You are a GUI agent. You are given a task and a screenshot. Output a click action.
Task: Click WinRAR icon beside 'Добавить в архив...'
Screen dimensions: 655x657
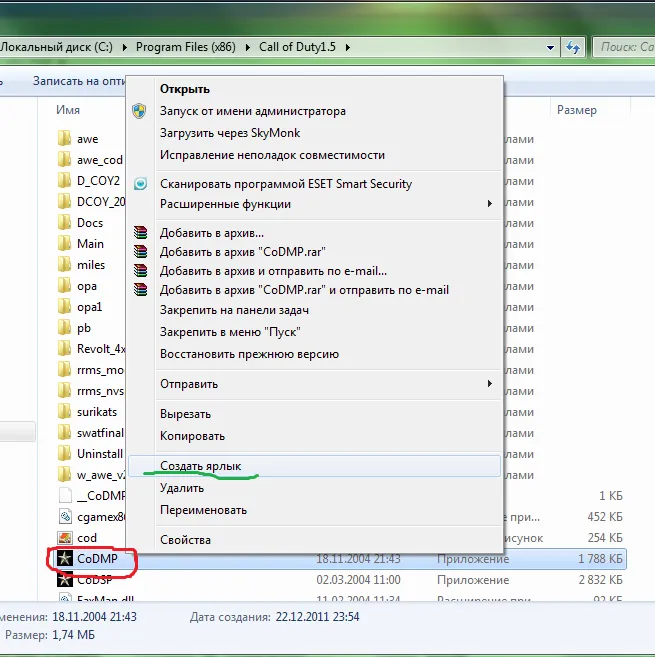click(140, 232)
